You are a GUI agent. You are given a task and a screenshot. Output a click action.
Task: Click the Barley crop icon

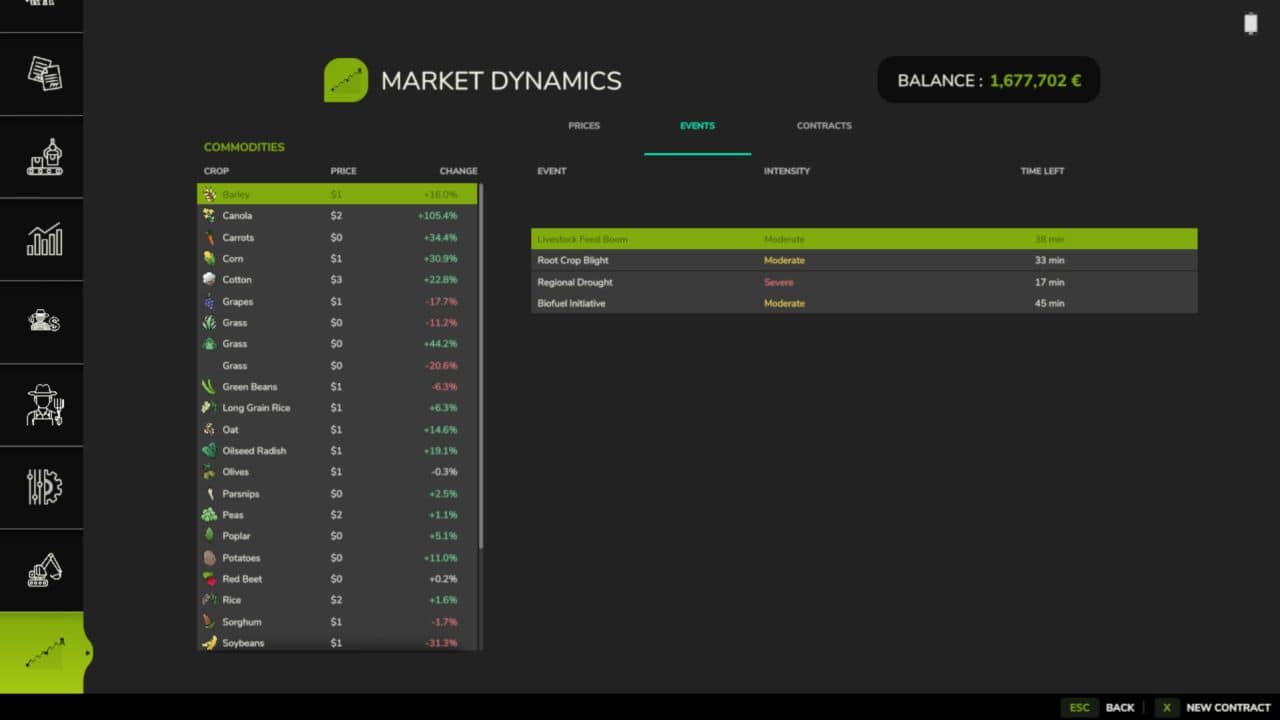208,194
